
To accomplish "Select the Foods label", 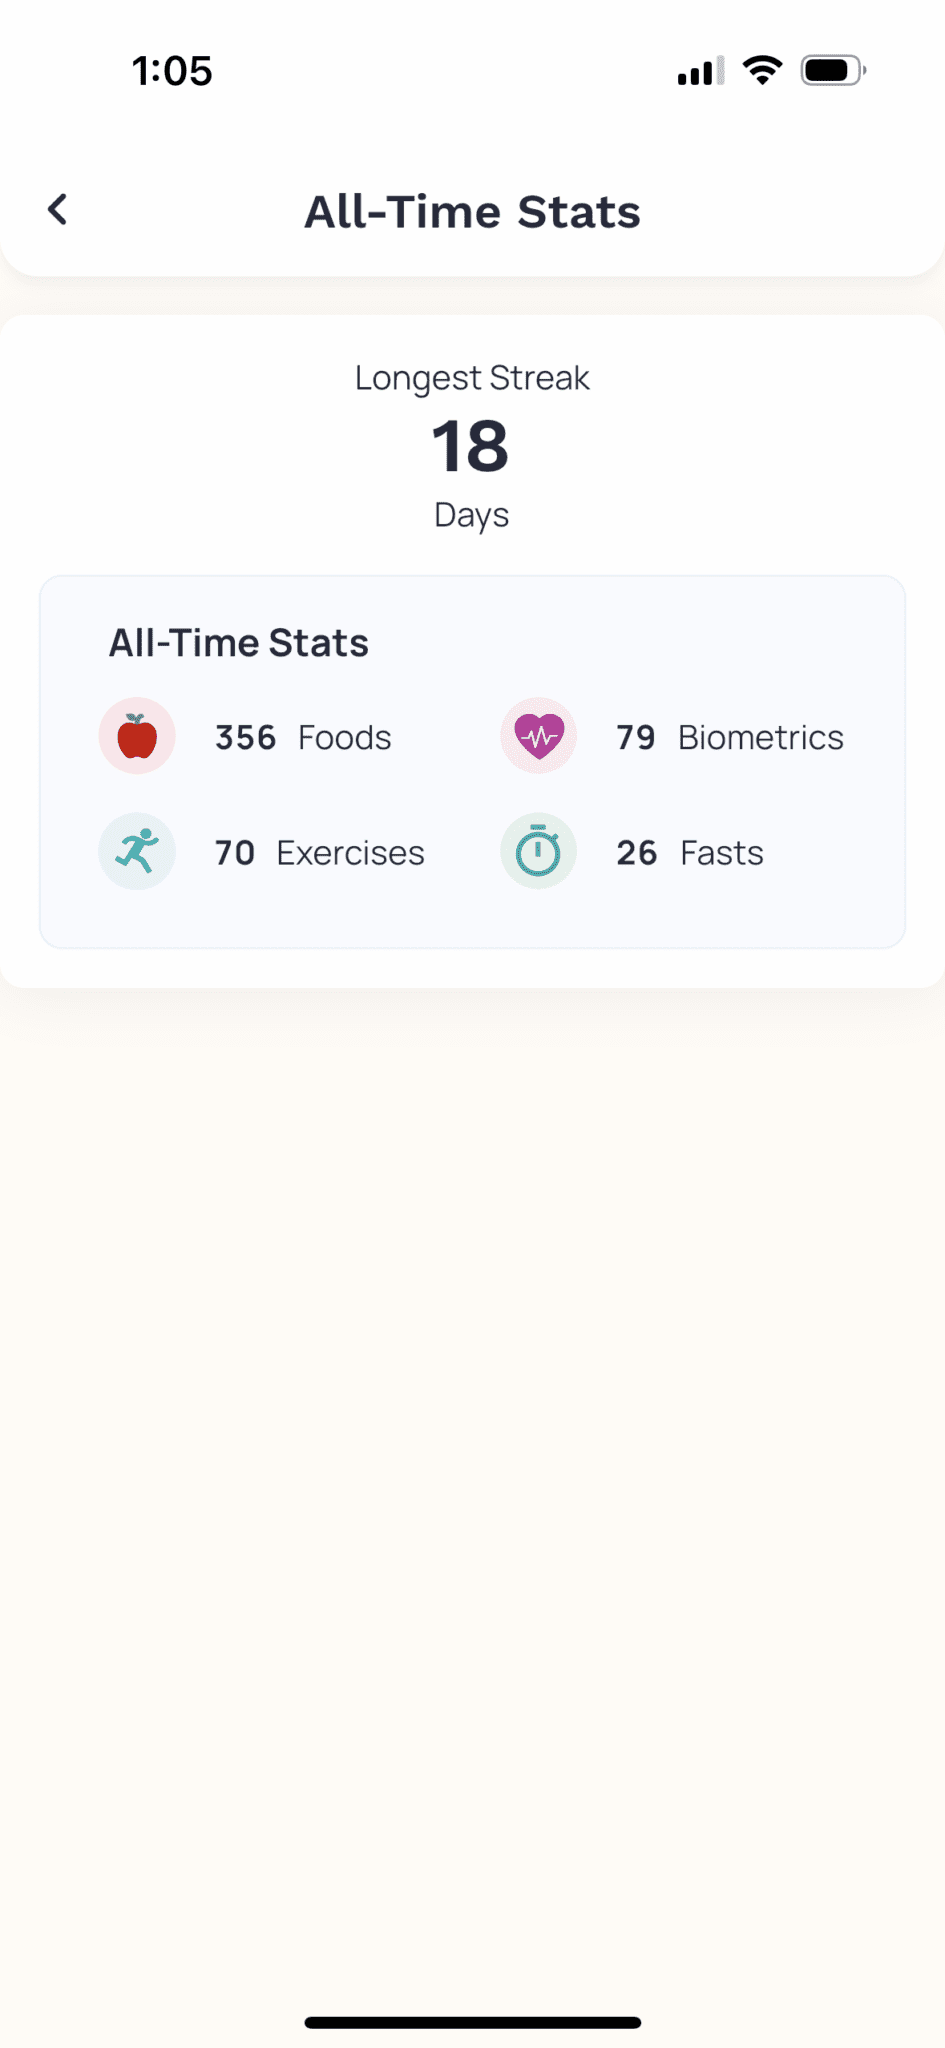I will point(344,738).
